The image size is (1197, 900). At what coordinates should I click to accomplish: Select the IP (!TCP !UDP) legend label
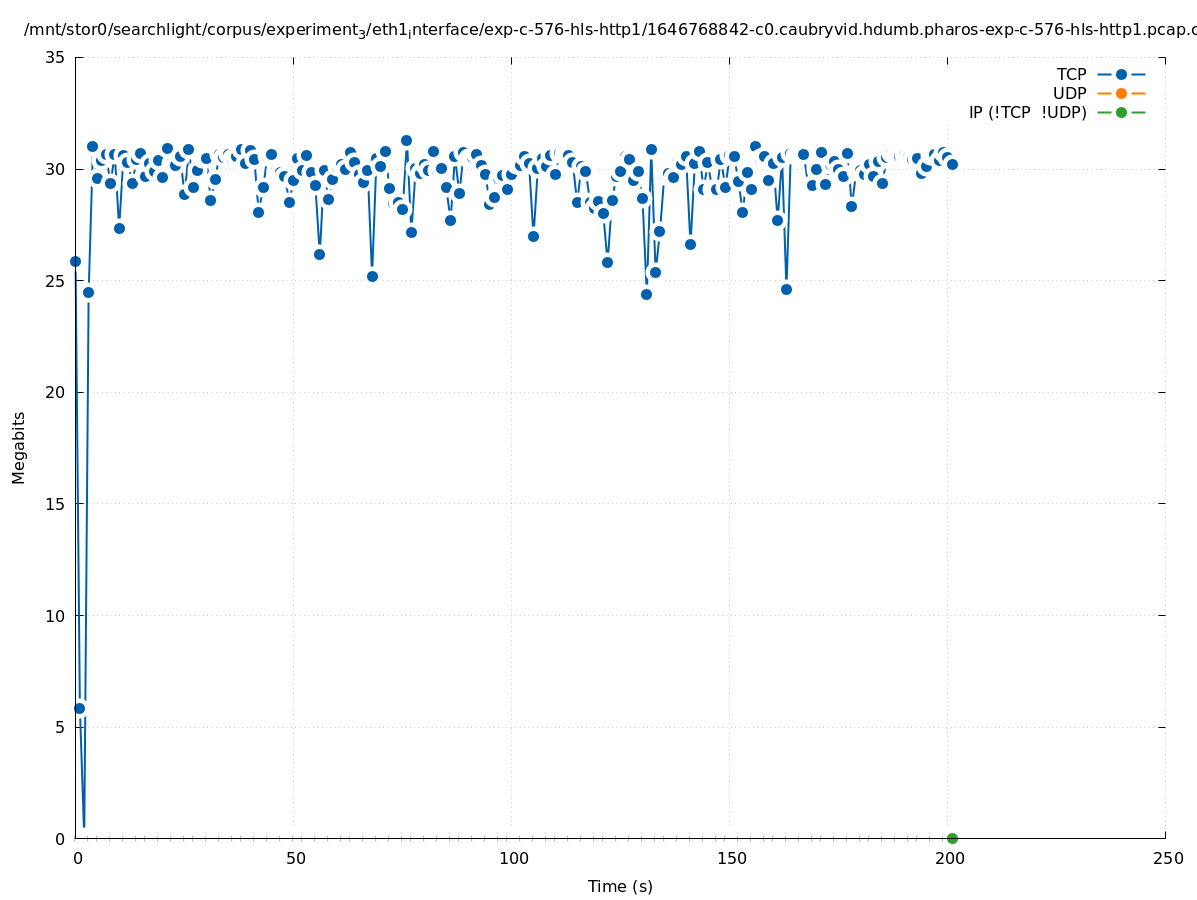tap(1027, 112)
